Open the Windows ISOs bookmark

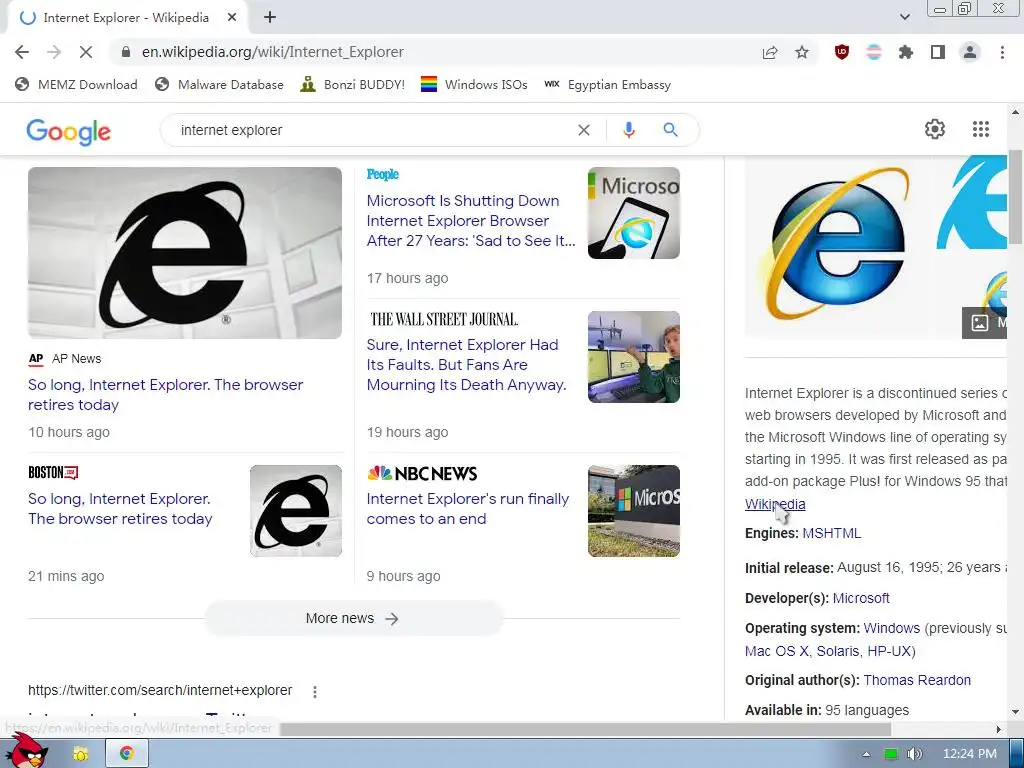point(474,84)
